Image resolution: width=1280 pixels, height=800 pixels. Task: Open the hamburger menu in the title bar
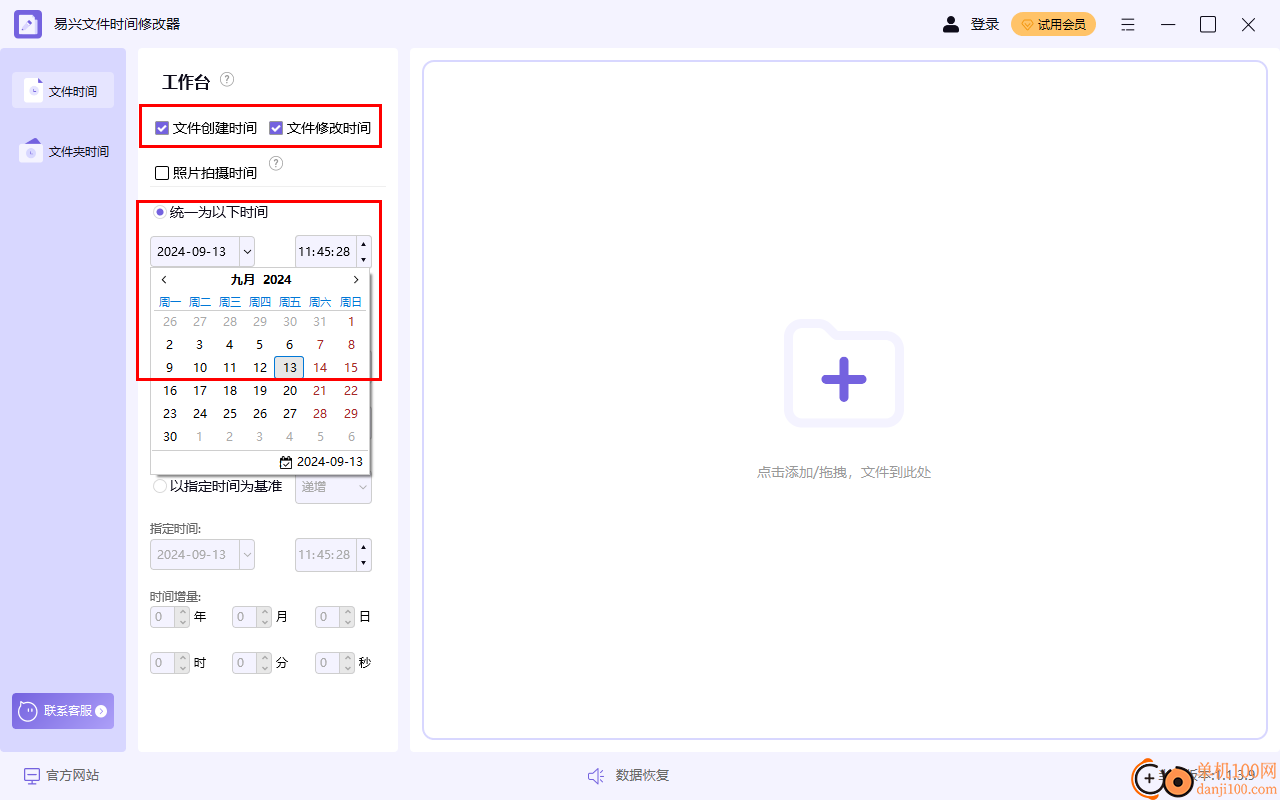point(1128,24)
